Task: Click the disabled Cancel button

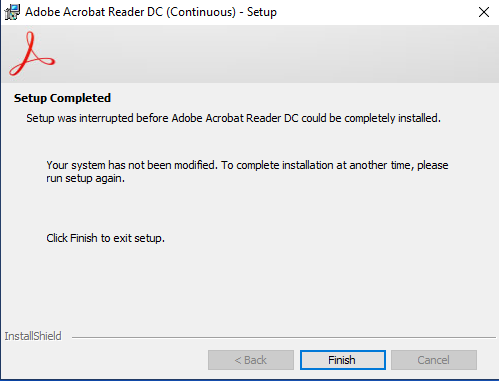Action: (x=434, y=360)
